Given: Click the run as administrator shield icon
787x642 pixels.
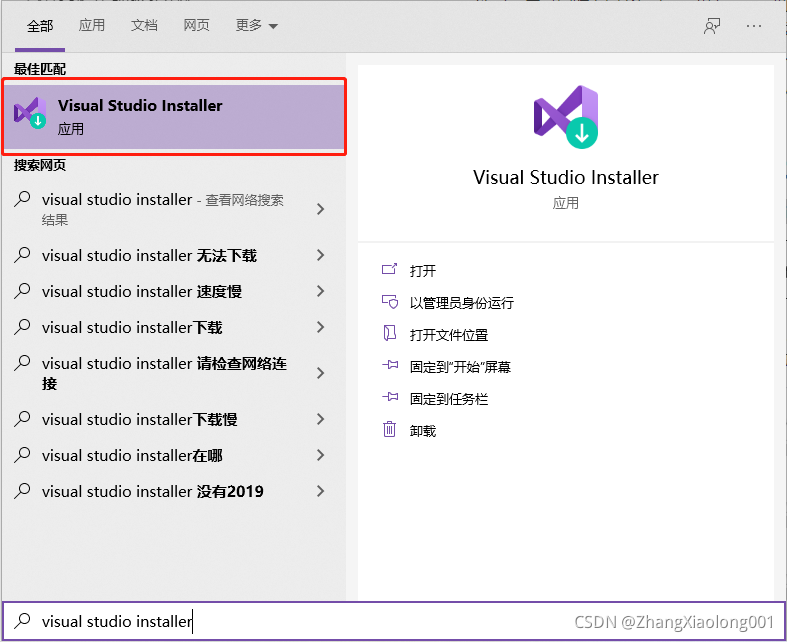Looking at the screenshot, I should (x=389, y=302).
